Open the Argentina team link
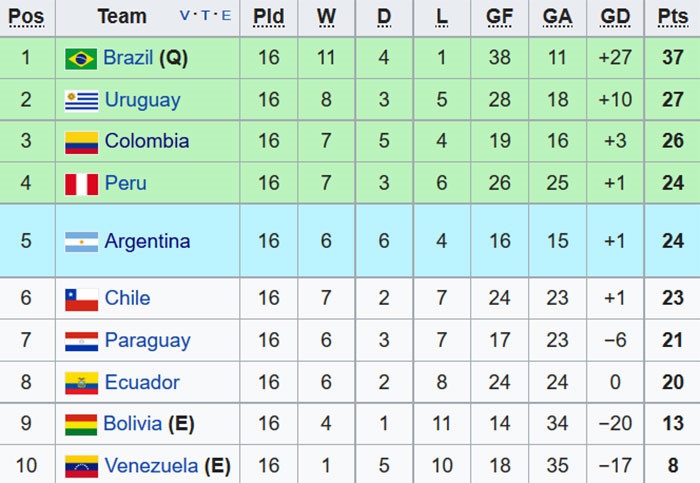Viewport: 700px width, 483px height. (x=147, y=241)
